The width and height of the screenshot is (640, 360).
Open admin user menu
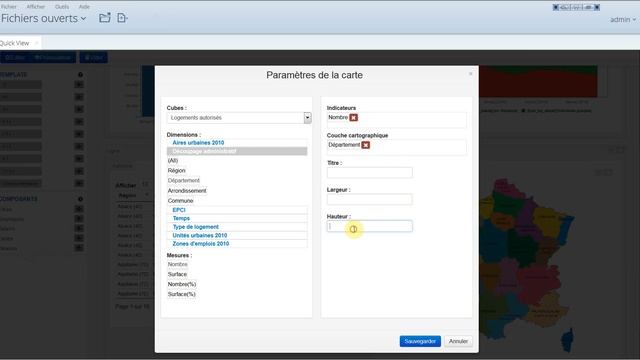623,20
